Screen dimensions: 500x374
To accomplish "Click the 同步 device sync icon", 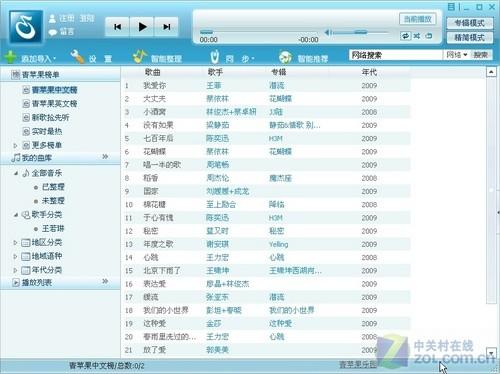I will [x=215, y=57].
